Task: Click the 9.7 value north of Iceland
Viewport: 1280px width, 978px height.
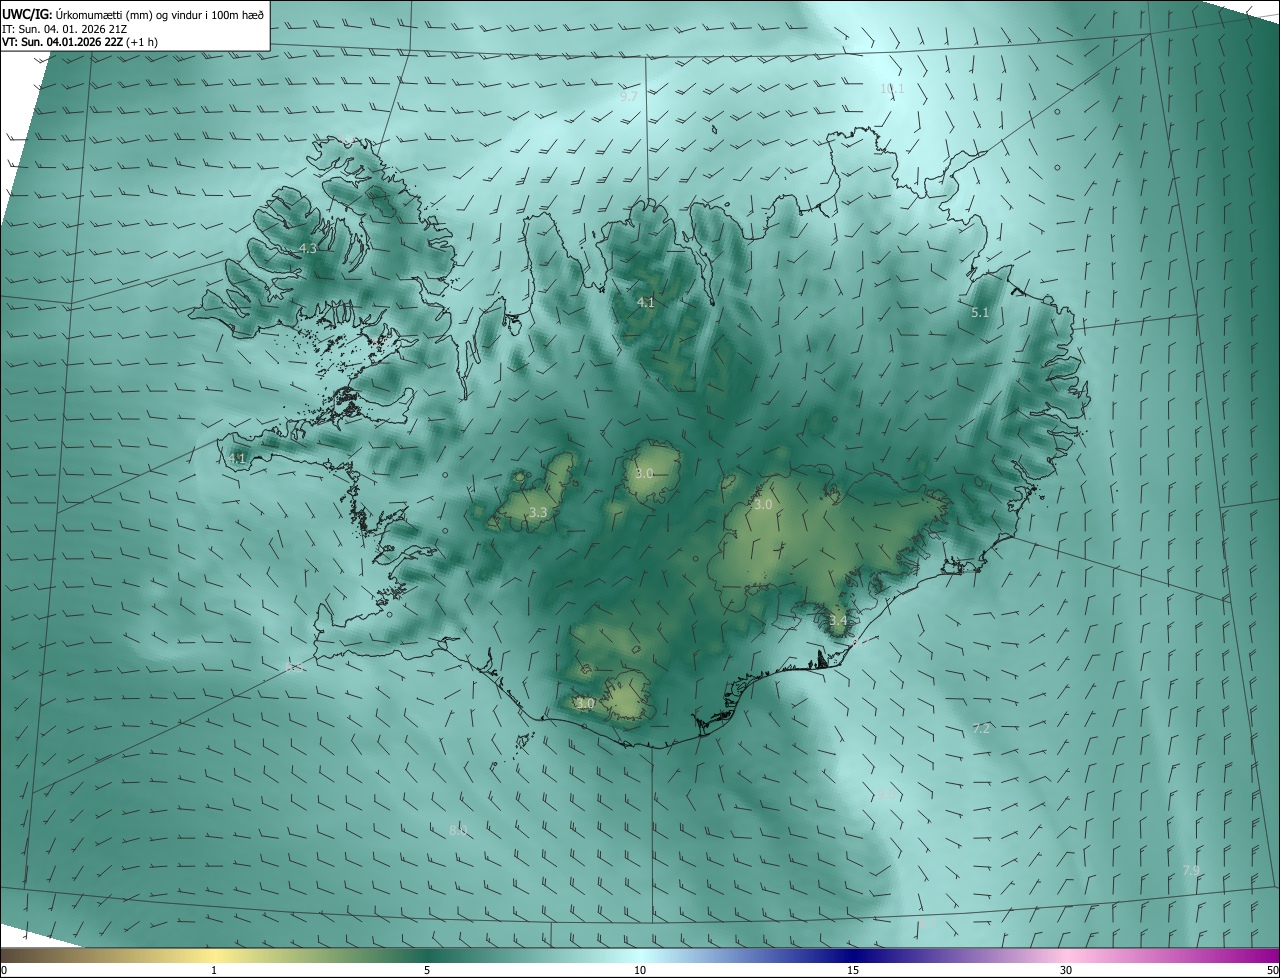Action: pos(628,97)
